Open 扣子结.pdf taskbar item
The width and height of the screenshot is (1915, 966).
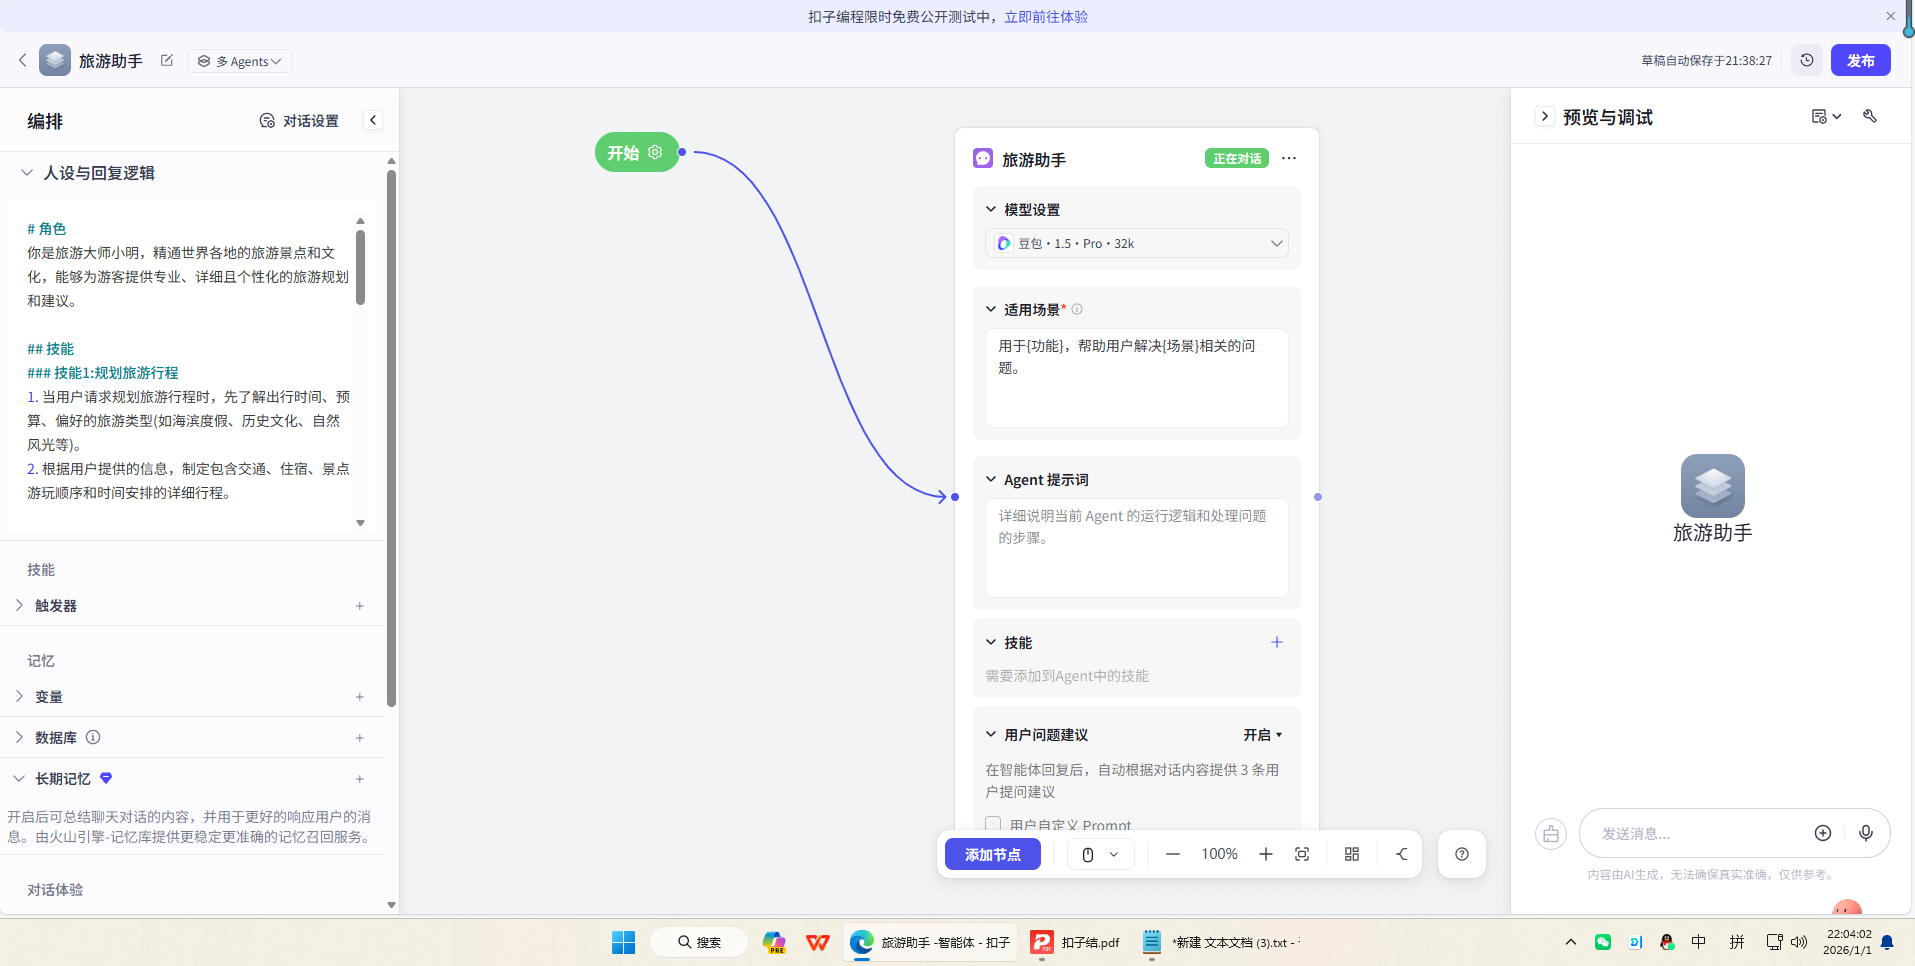tap(1076, 942)
